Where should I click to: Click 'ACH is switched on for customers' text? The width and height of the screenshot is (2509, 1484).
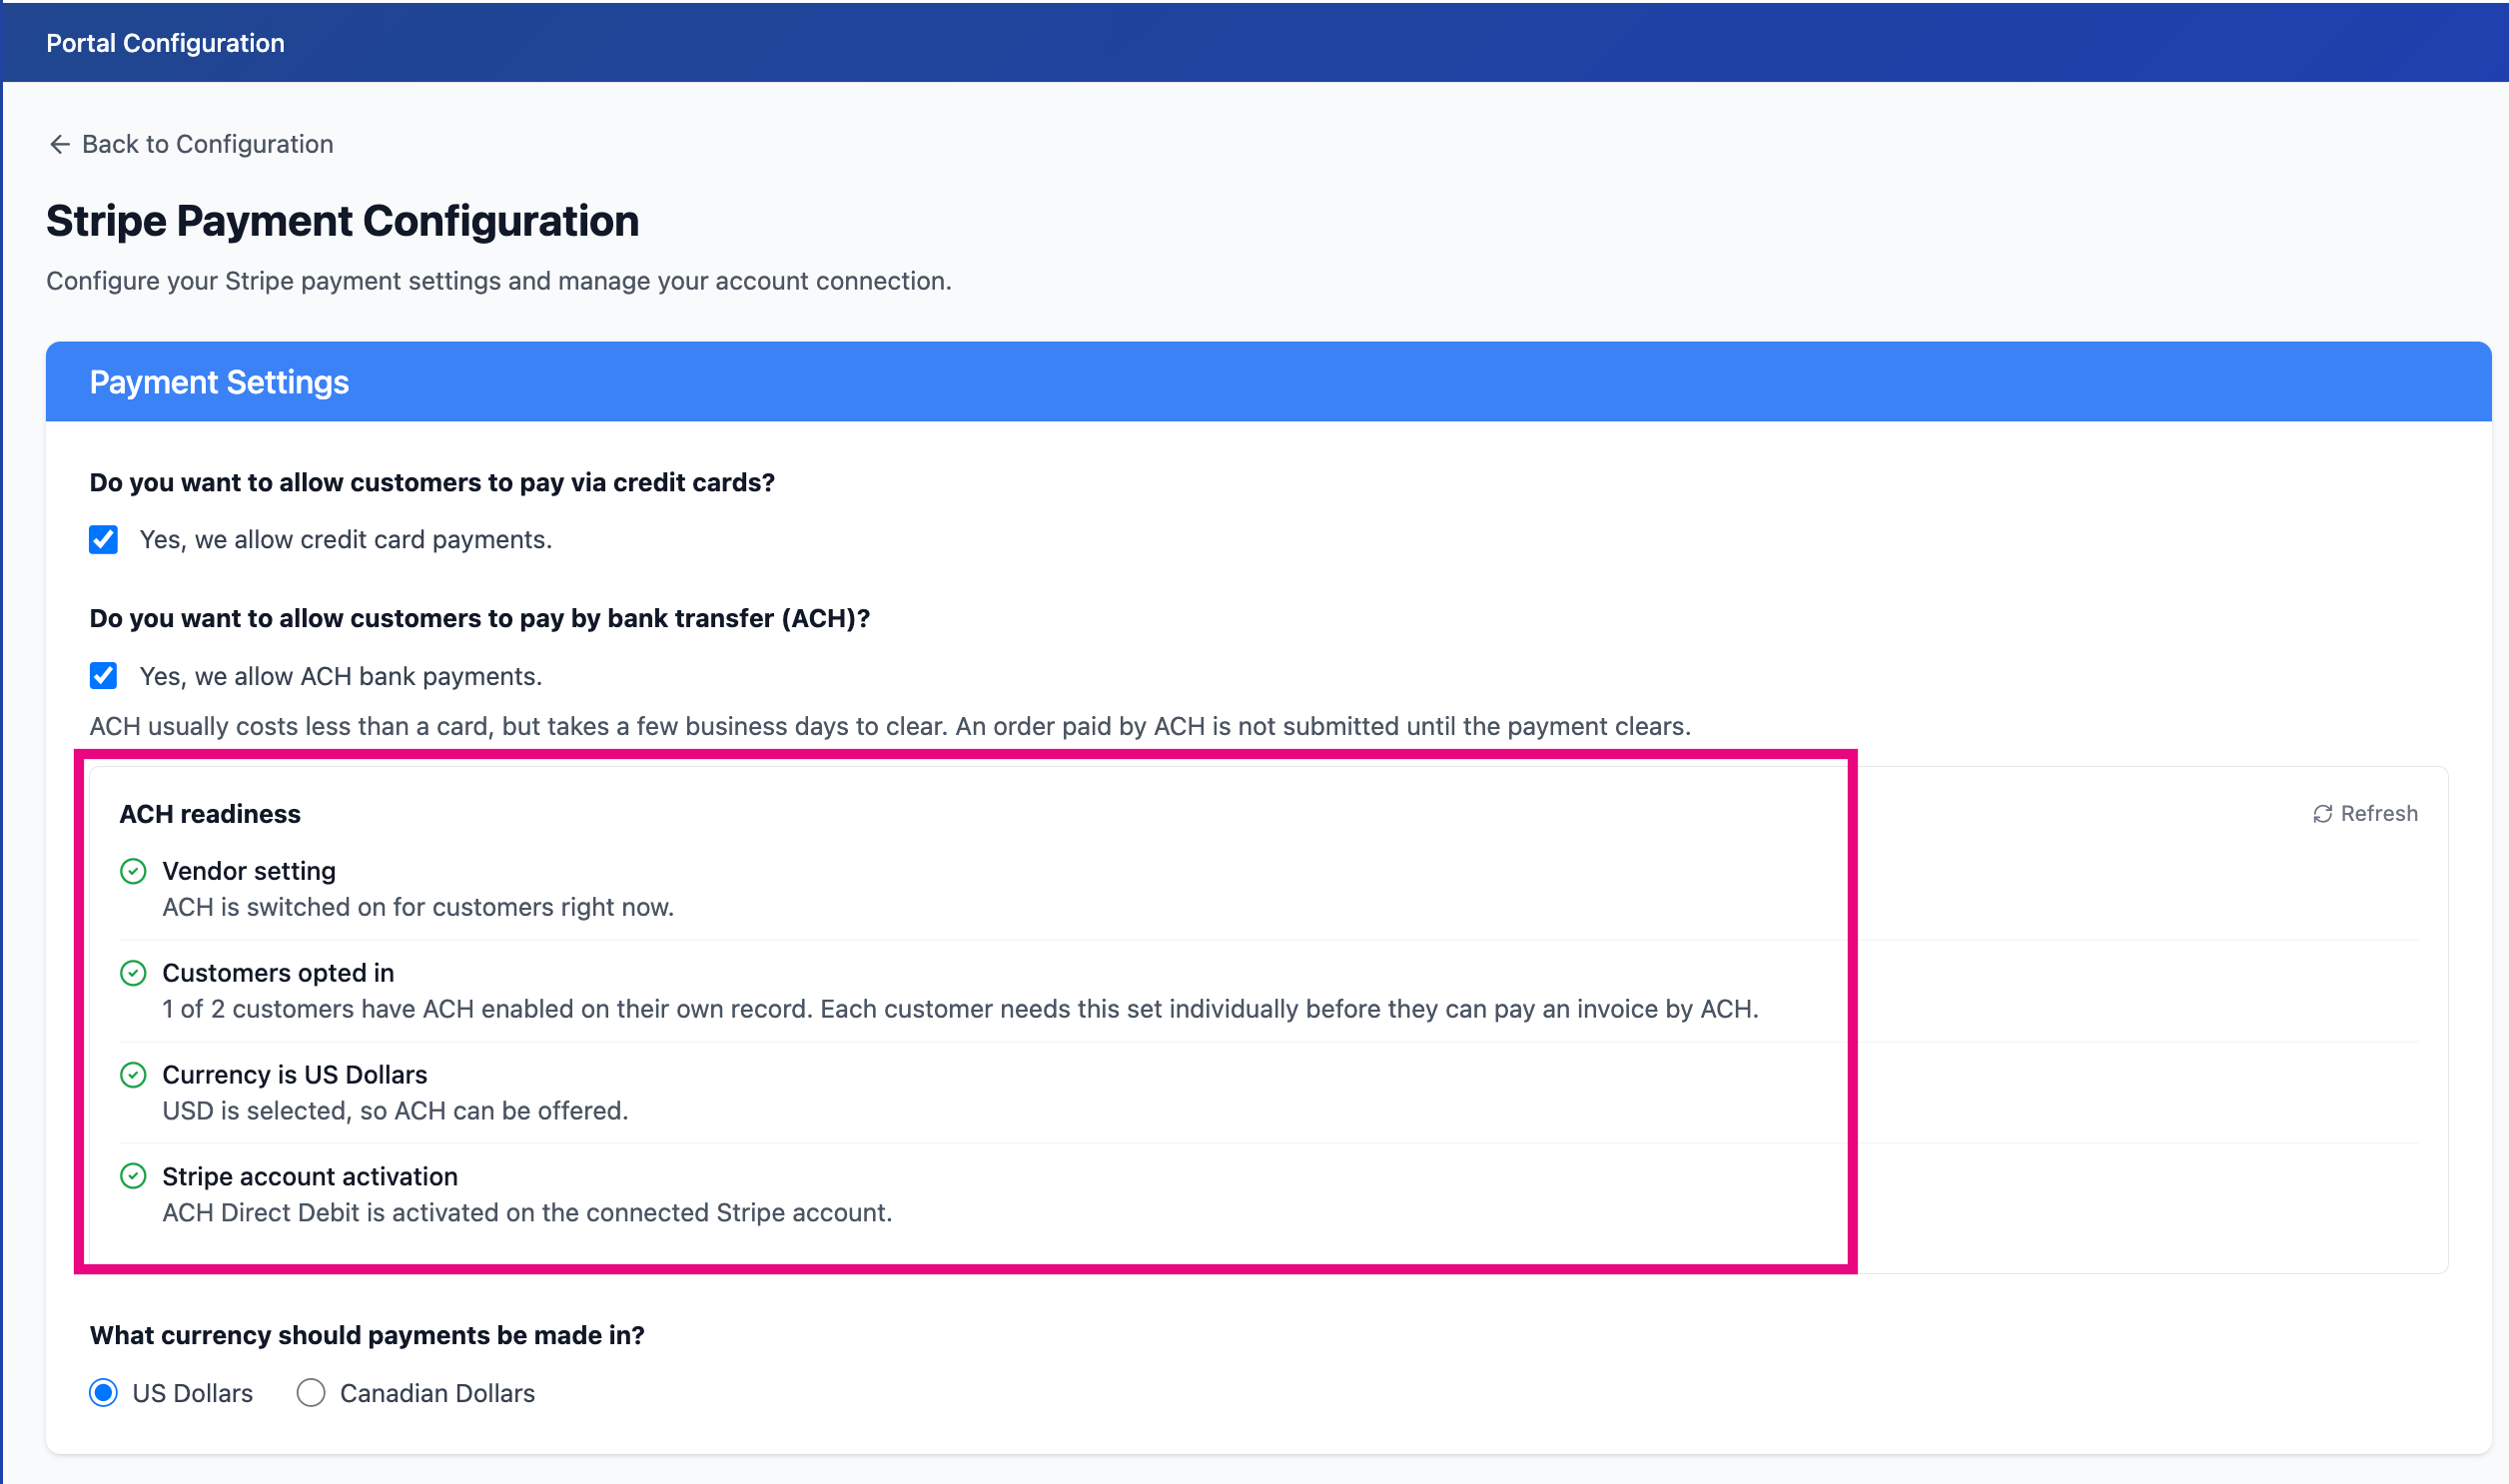418,907
